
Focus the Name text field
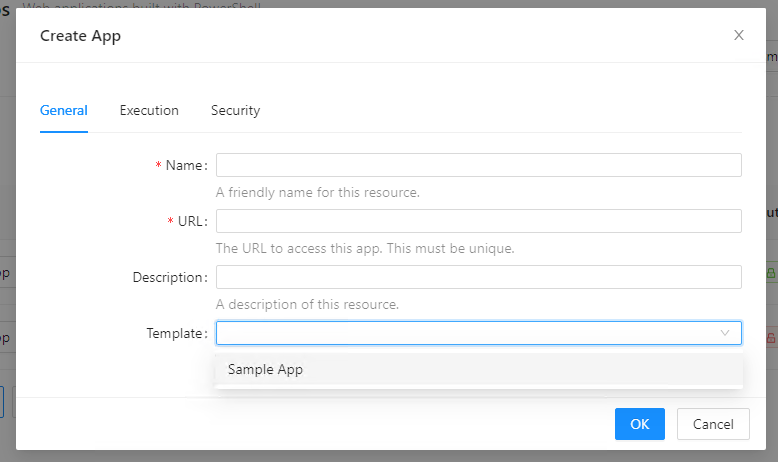[x=478, y=165]
